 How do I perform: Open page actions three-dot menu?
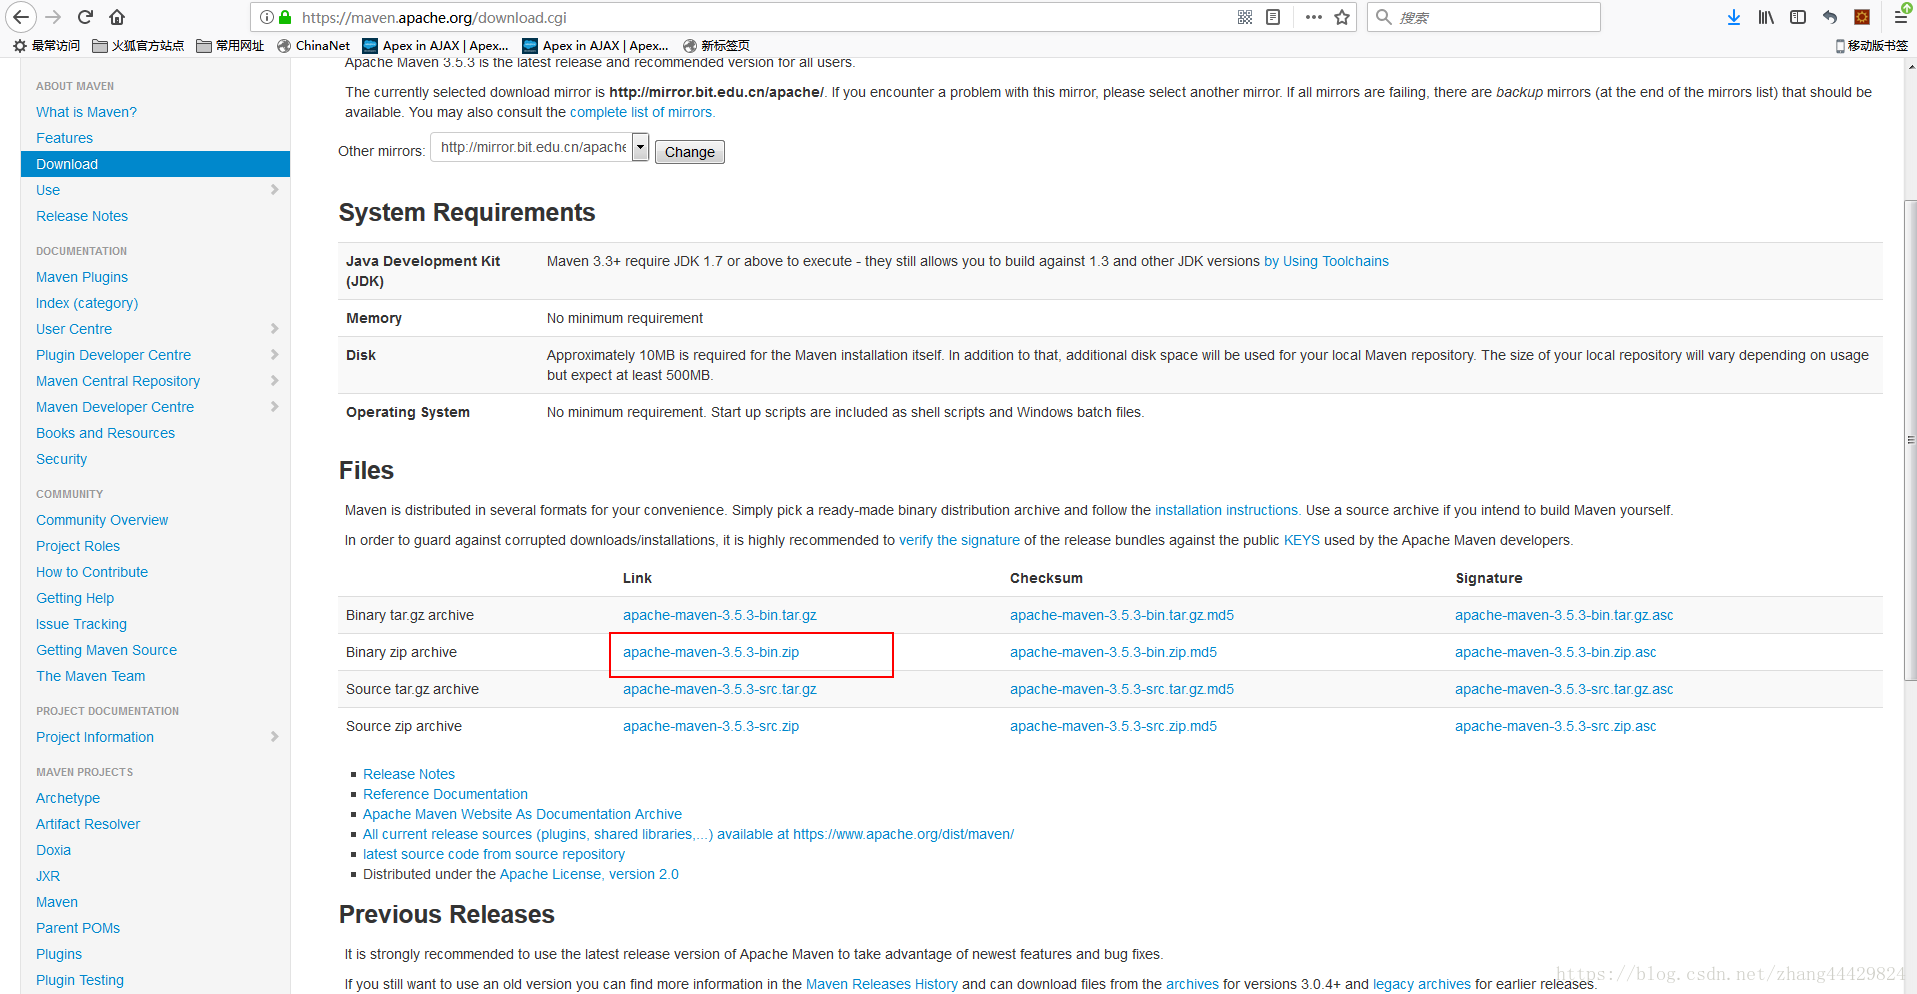point(1314,17)
